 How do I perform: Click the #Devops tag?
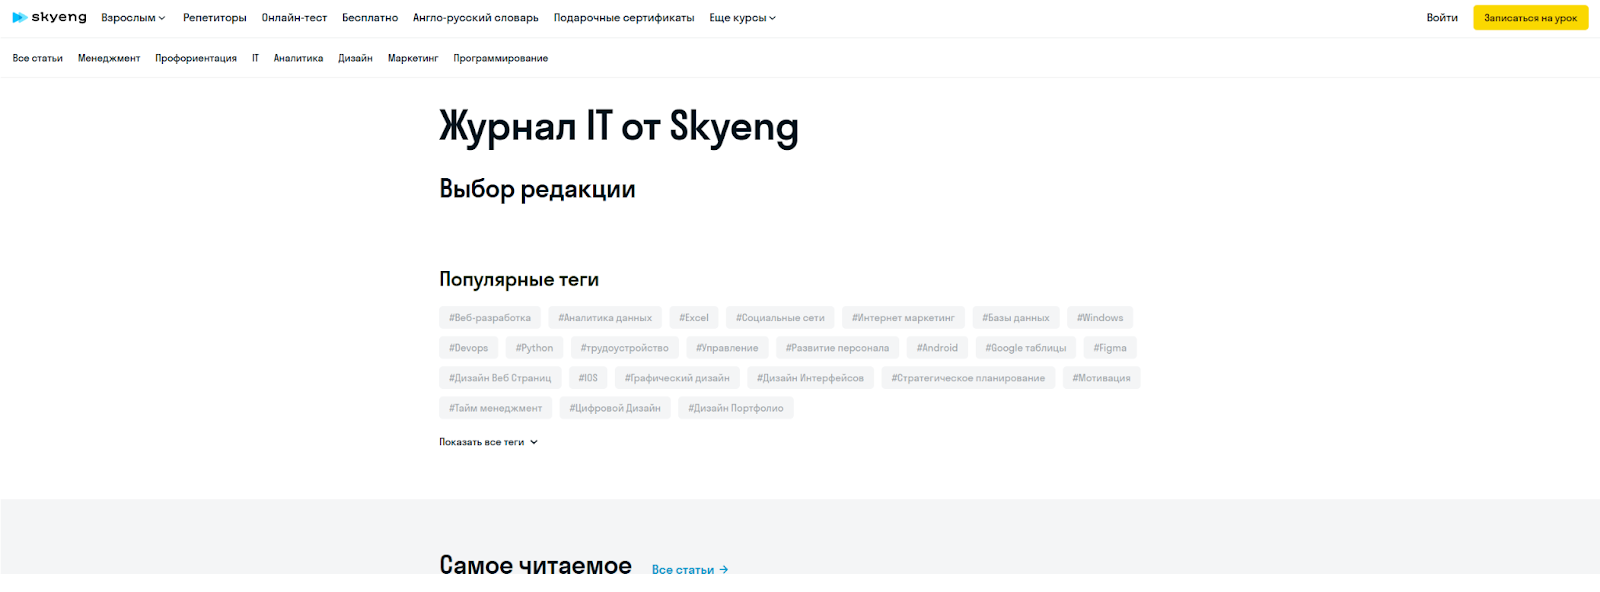(469, 348)
